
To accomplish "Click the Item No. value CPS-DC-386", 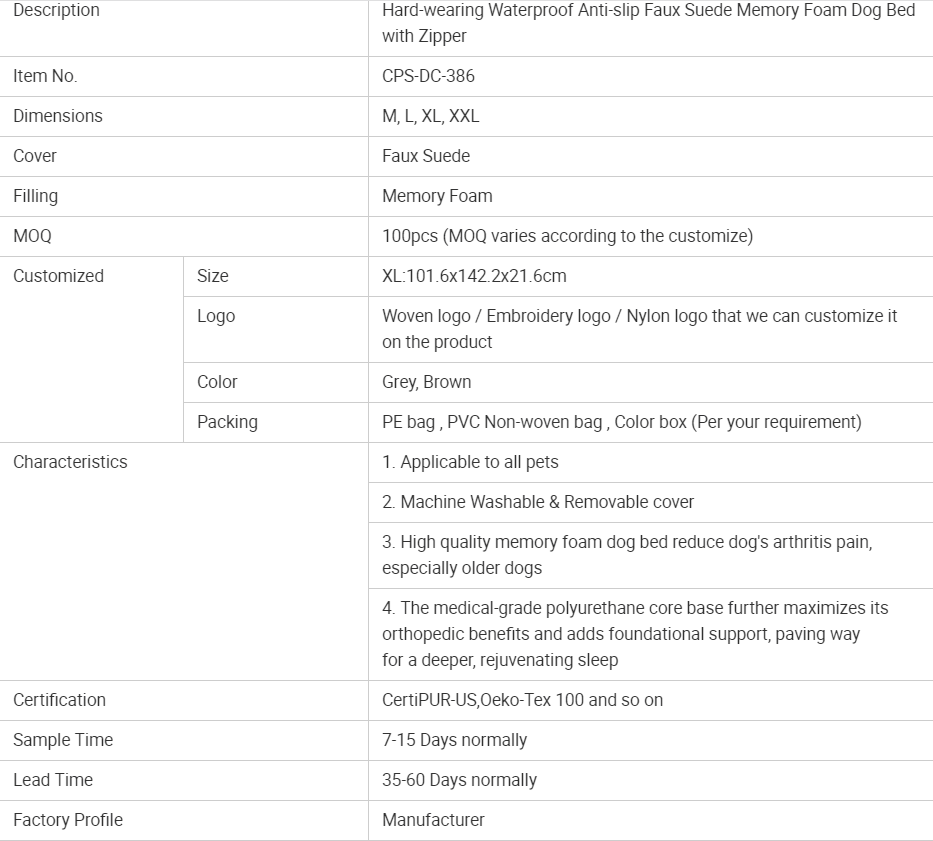I will coord(428,76).
